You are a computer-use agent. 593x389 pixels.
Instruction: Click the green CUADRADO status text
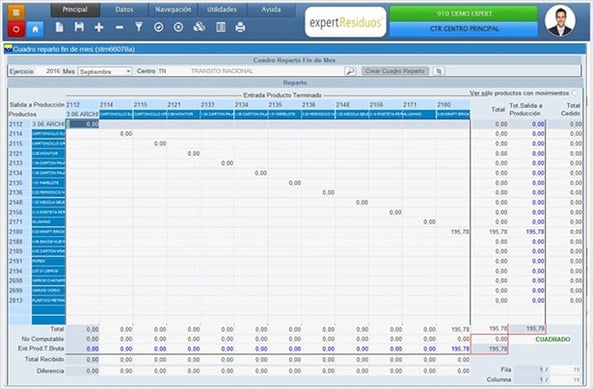coord(553,339)
